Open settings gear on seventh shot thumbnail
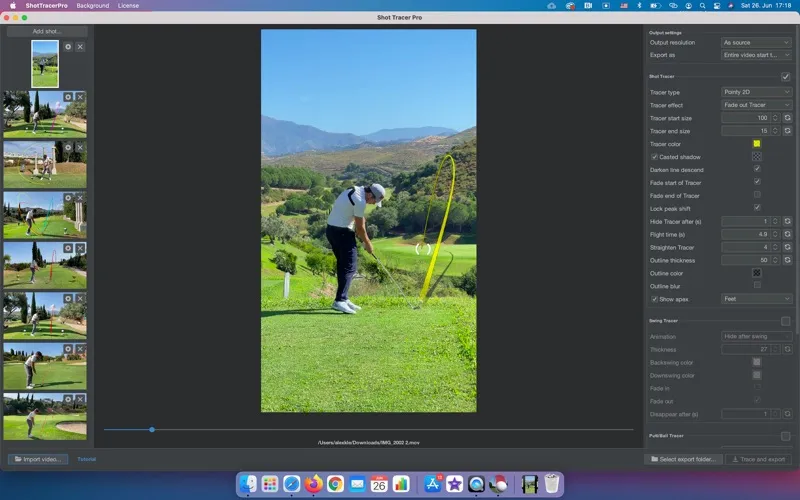This screenshot has width=800, height=500. 68,349
